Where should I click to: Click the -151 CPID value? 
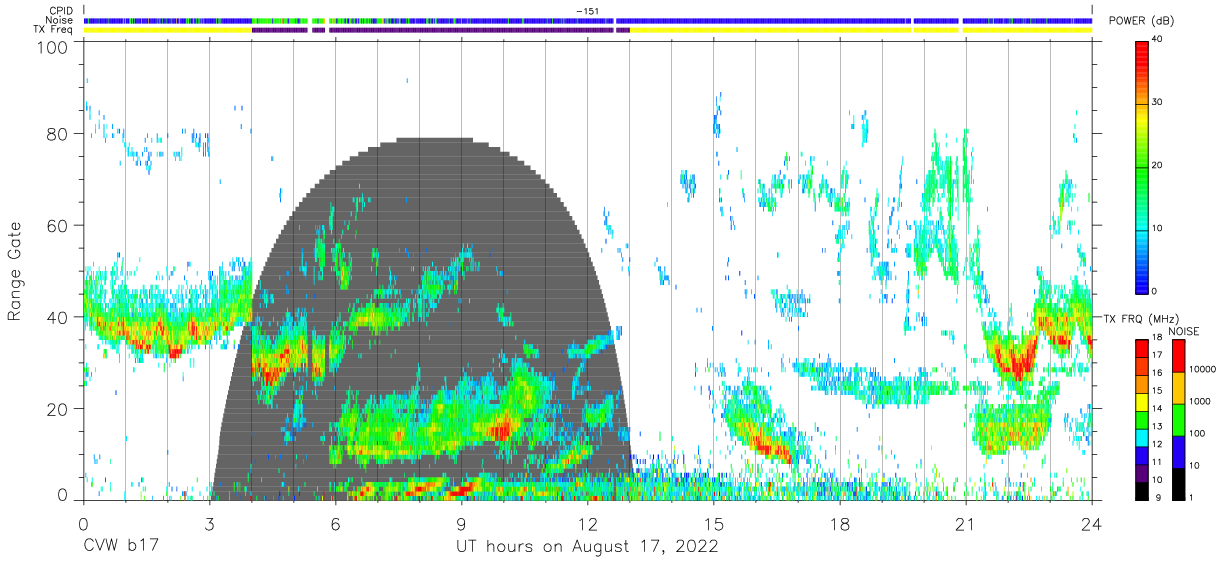[587, 11]
